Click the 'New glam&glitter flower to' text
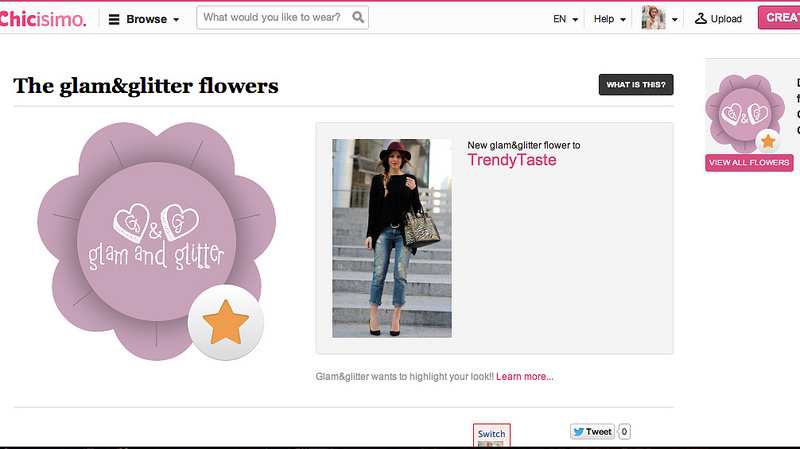This screenshot has height=449, width=800. pos(524,145)
